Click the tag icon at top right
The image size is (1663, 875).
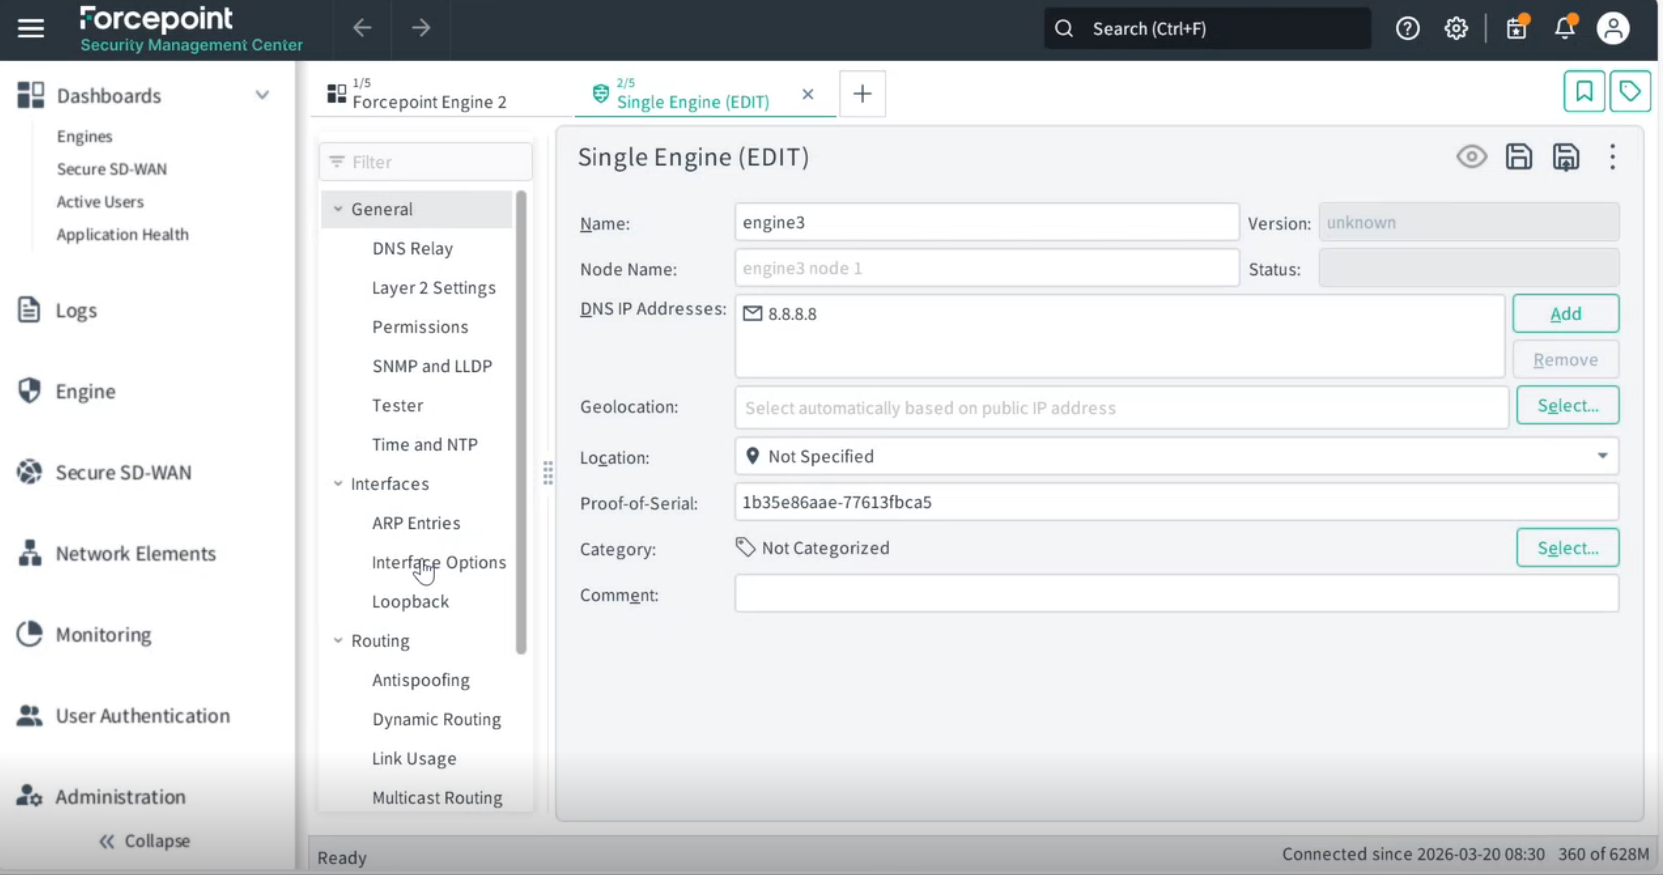tap(1630, 92)
